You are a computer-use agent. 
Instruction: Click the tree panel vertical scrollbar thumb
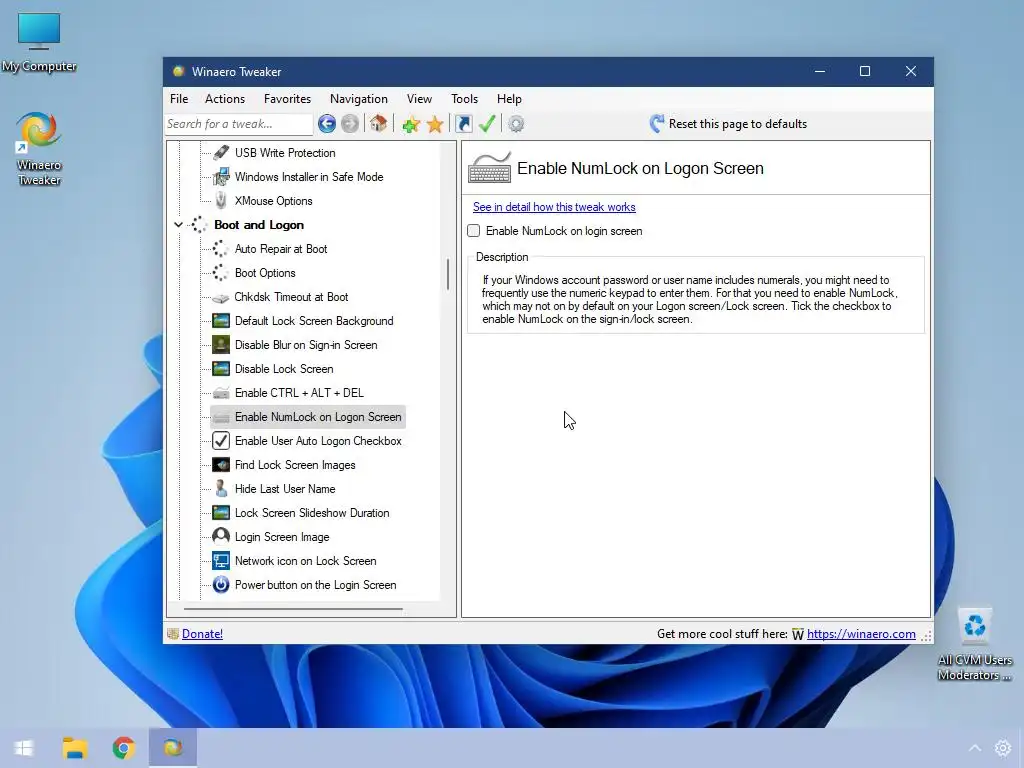click(448, 274)
